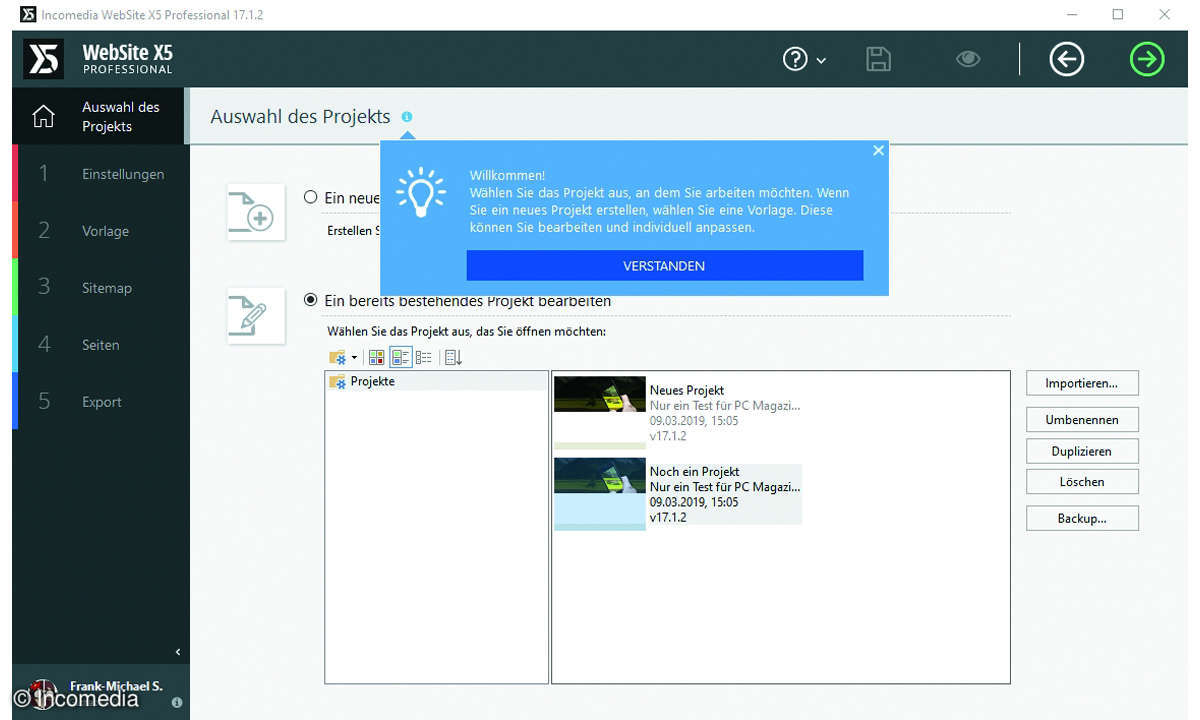Open the help question mark menu

(804, 60)
